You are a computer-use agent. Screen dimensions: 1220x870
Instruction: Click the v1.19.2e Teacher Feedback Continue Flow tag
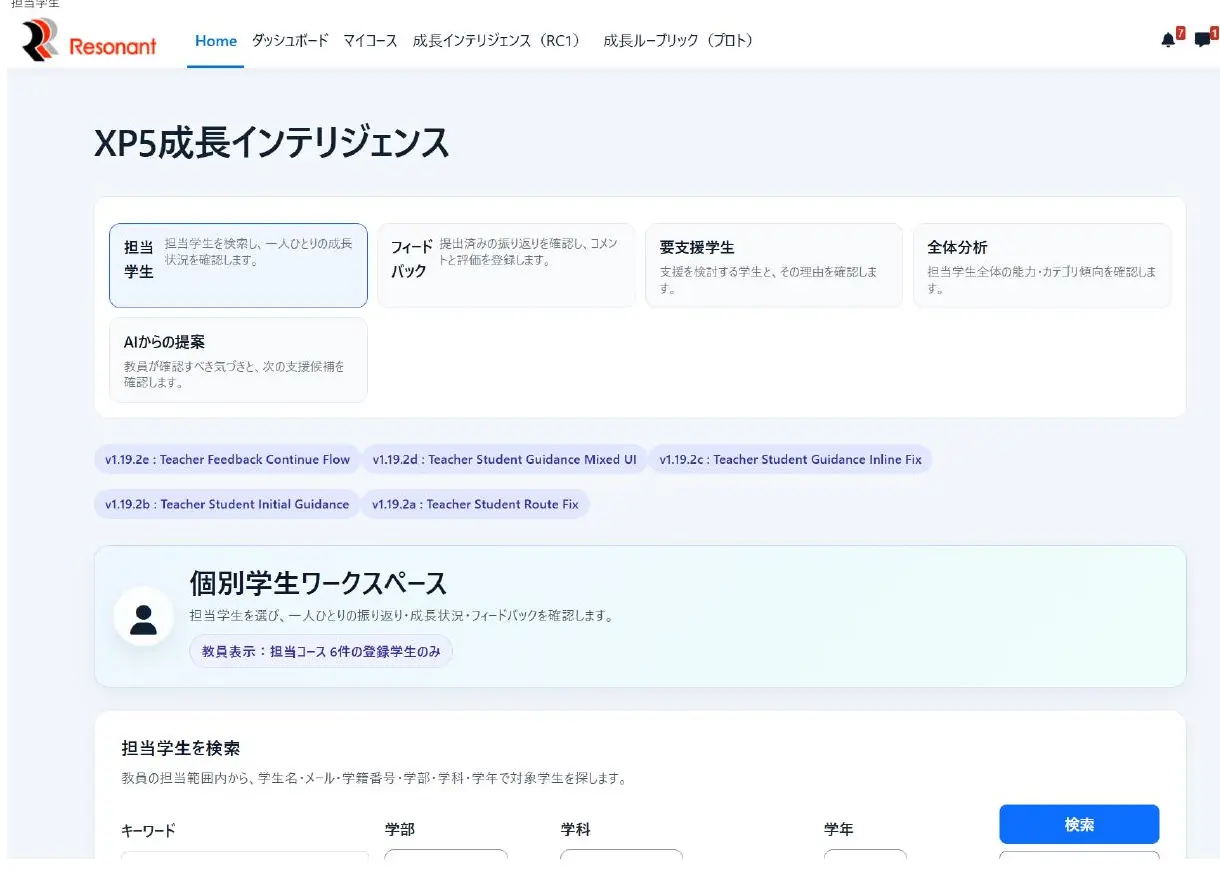228,460
